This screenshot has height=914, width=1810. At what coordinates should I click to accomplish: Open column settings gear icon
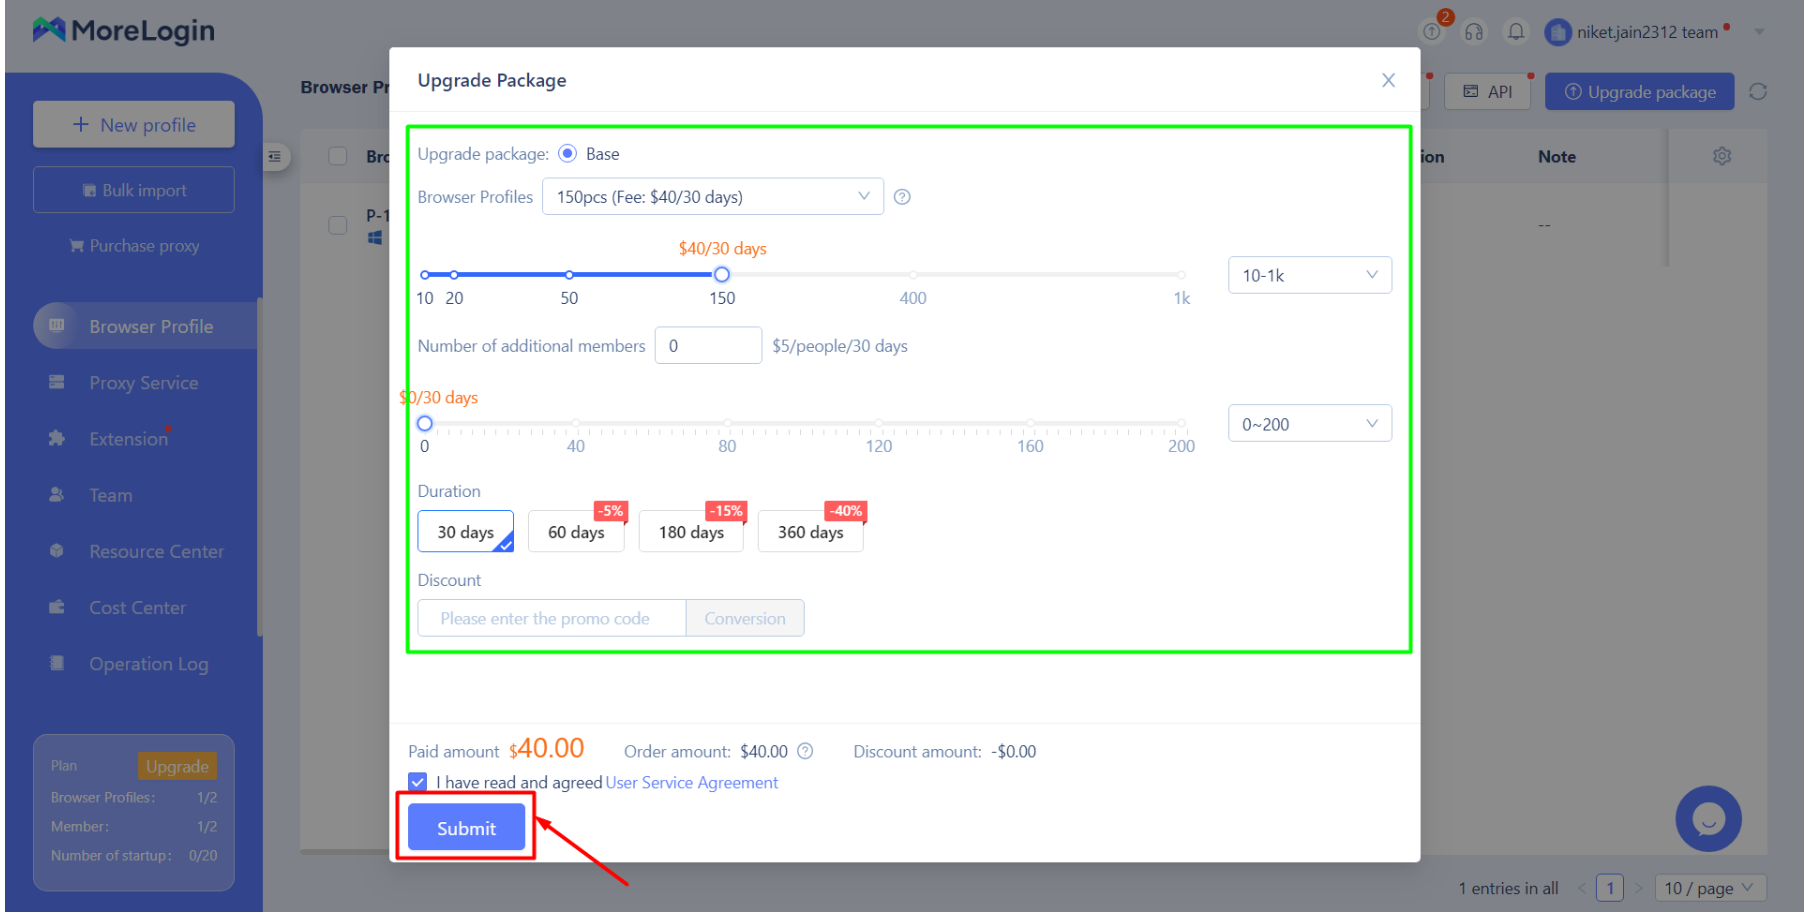1721,157
